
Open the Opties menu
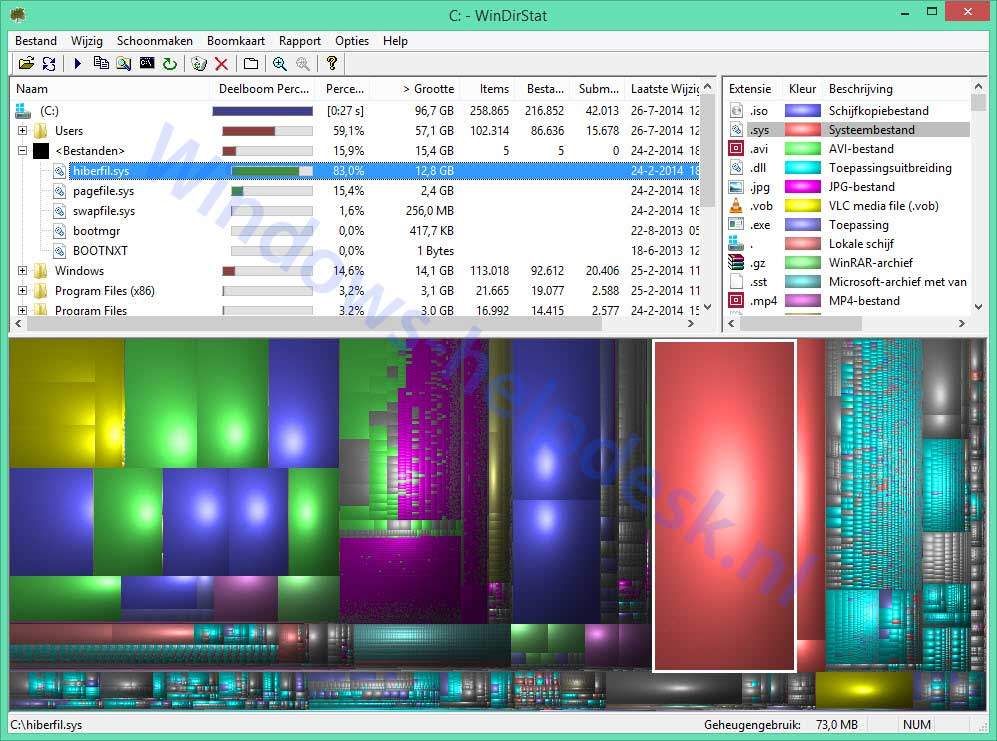(352, 41)
